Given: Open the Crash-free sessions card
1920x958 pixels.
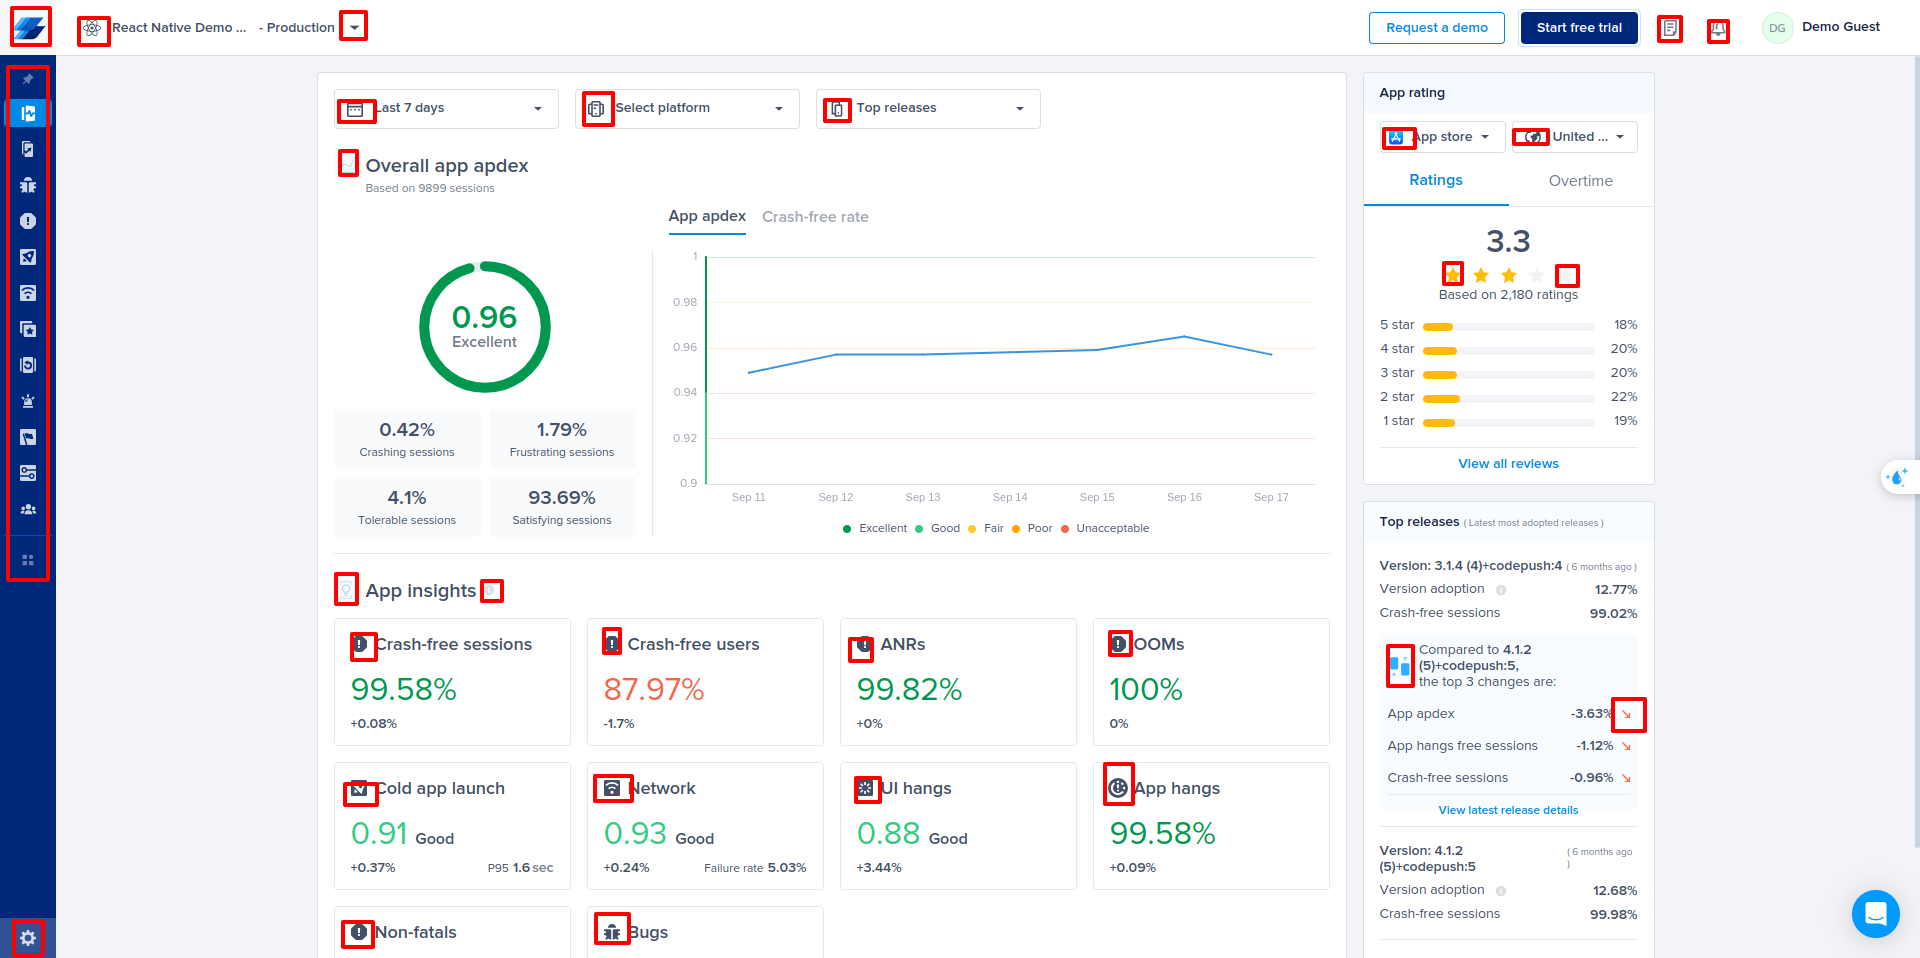Looking at the screenshot, I should pyautogui.click(x=452, y=682).
